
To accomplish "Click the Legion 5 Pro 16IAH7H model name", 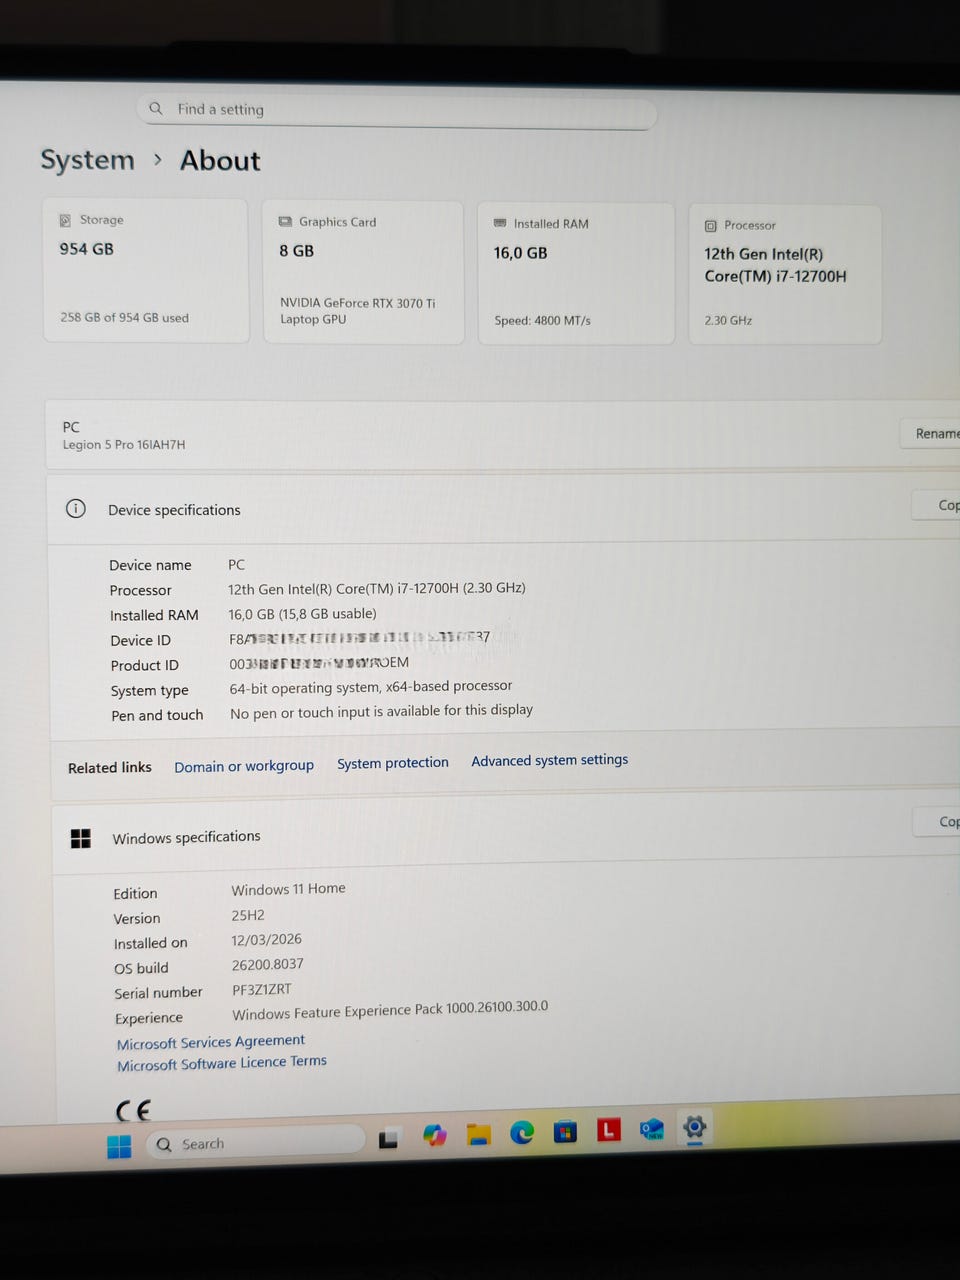I will [124, 444].
